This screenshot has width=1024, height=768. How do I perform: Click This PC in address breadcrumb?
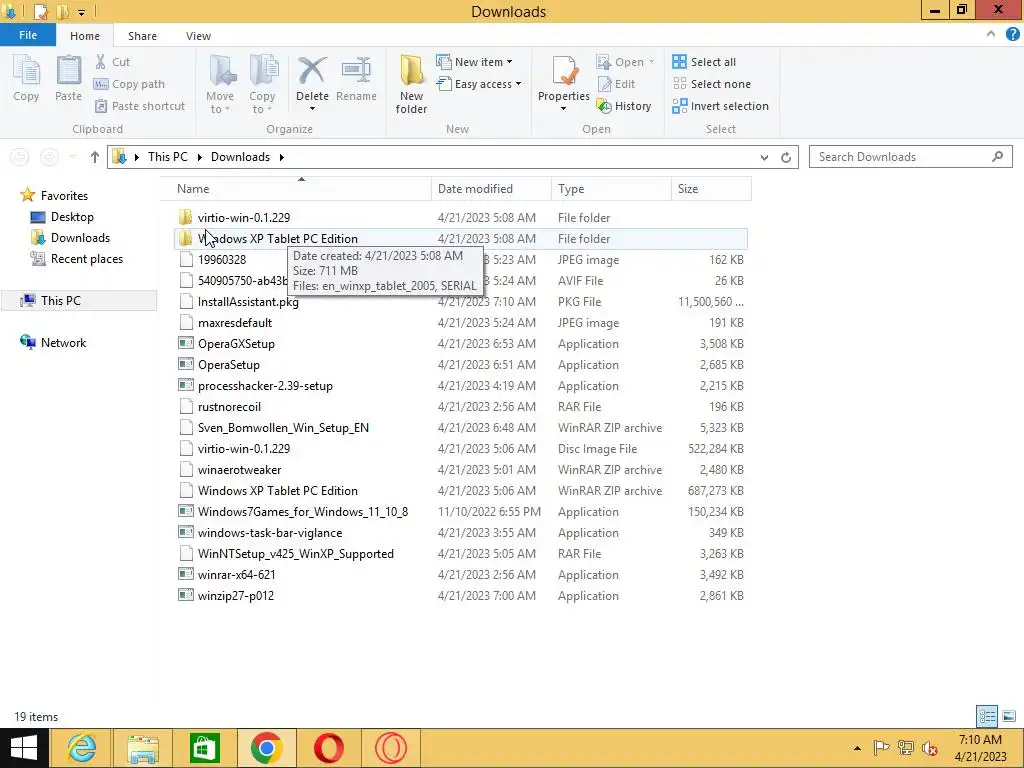coord(167,157)
